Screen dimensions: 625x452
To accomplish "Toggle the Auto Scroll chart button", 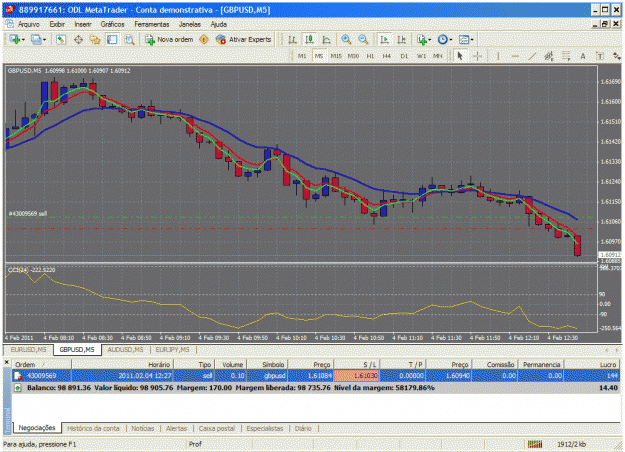I will click(x=385, y=39).
